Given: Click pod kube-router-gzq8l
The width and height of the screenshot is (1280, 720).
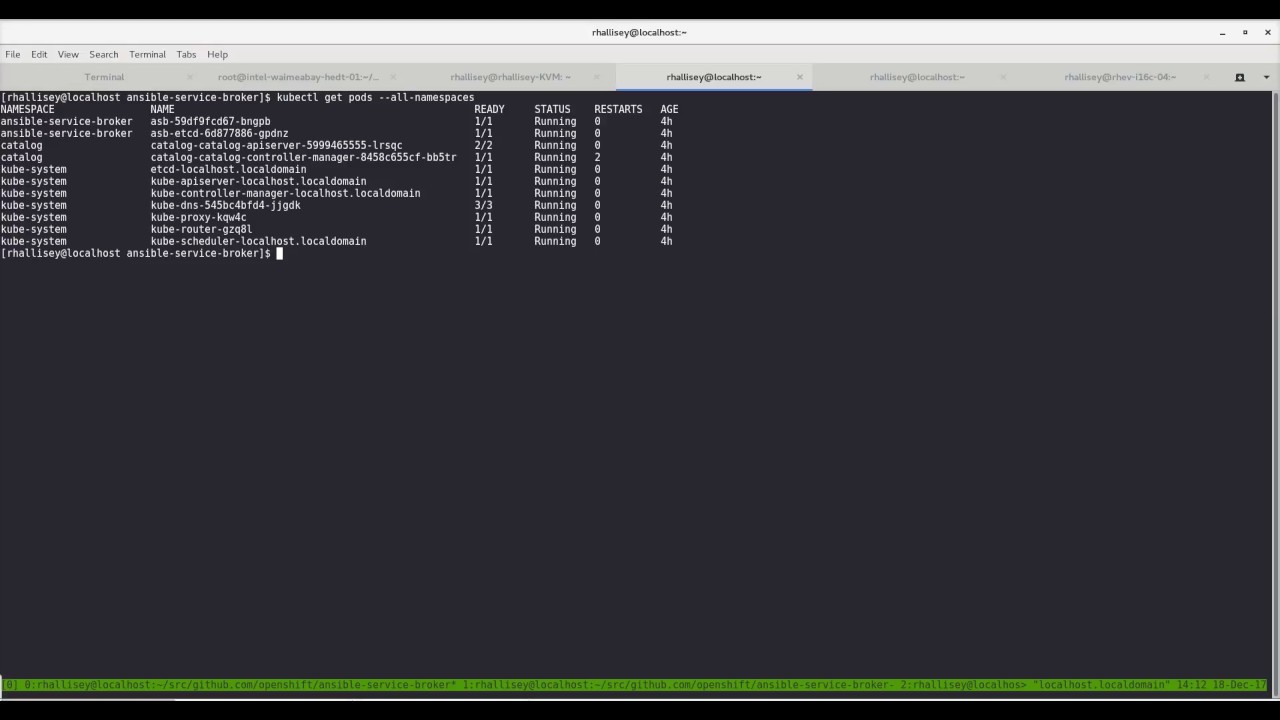Looking at the screenshot, I should (201, 229).
